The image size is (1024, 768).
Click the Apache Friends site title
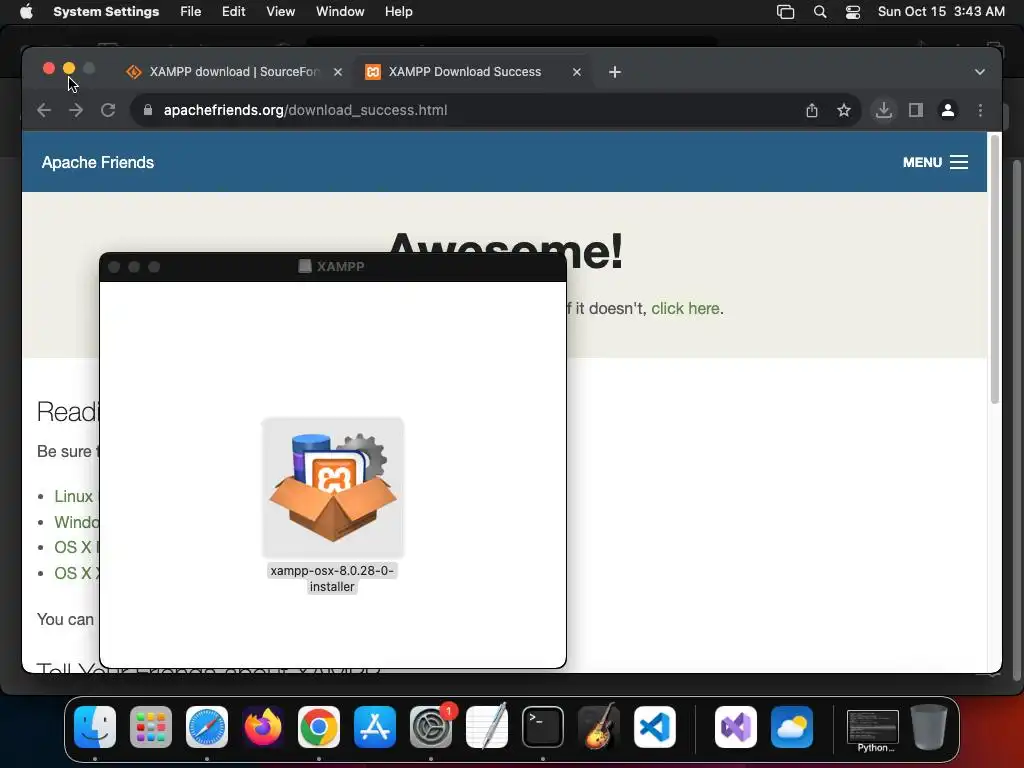coord(98,163)
